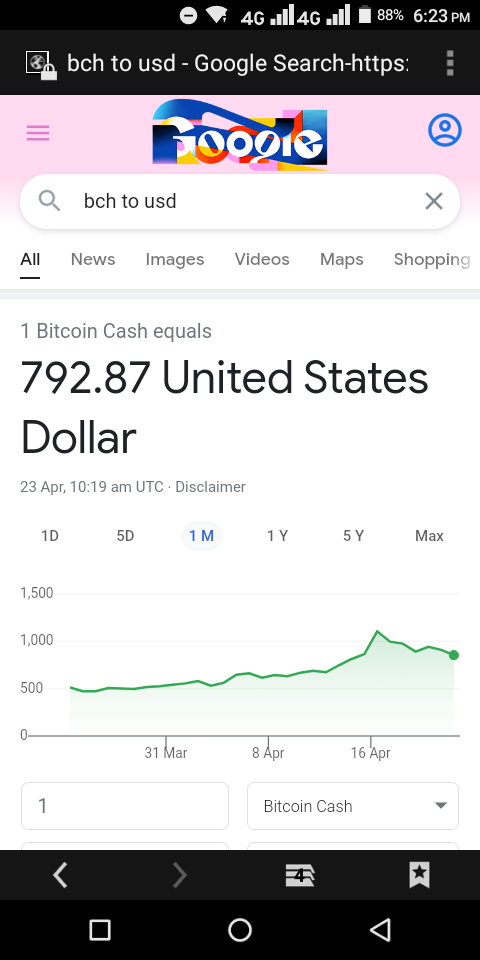This screenshot has height=960, width=480.
Task: Switch chart range to Max
Action: 429,536
